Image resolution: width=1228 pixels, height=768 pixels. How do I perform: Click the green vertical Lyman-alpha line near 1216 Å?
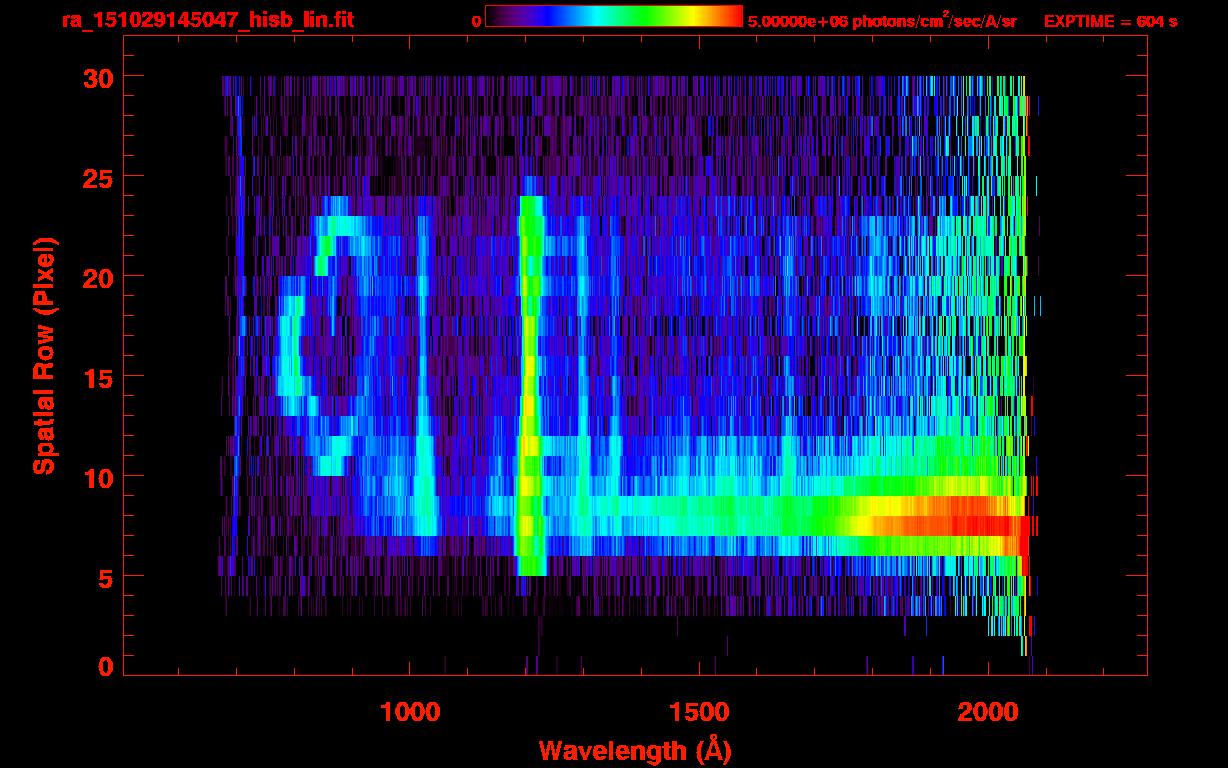(x=531, y=385)
